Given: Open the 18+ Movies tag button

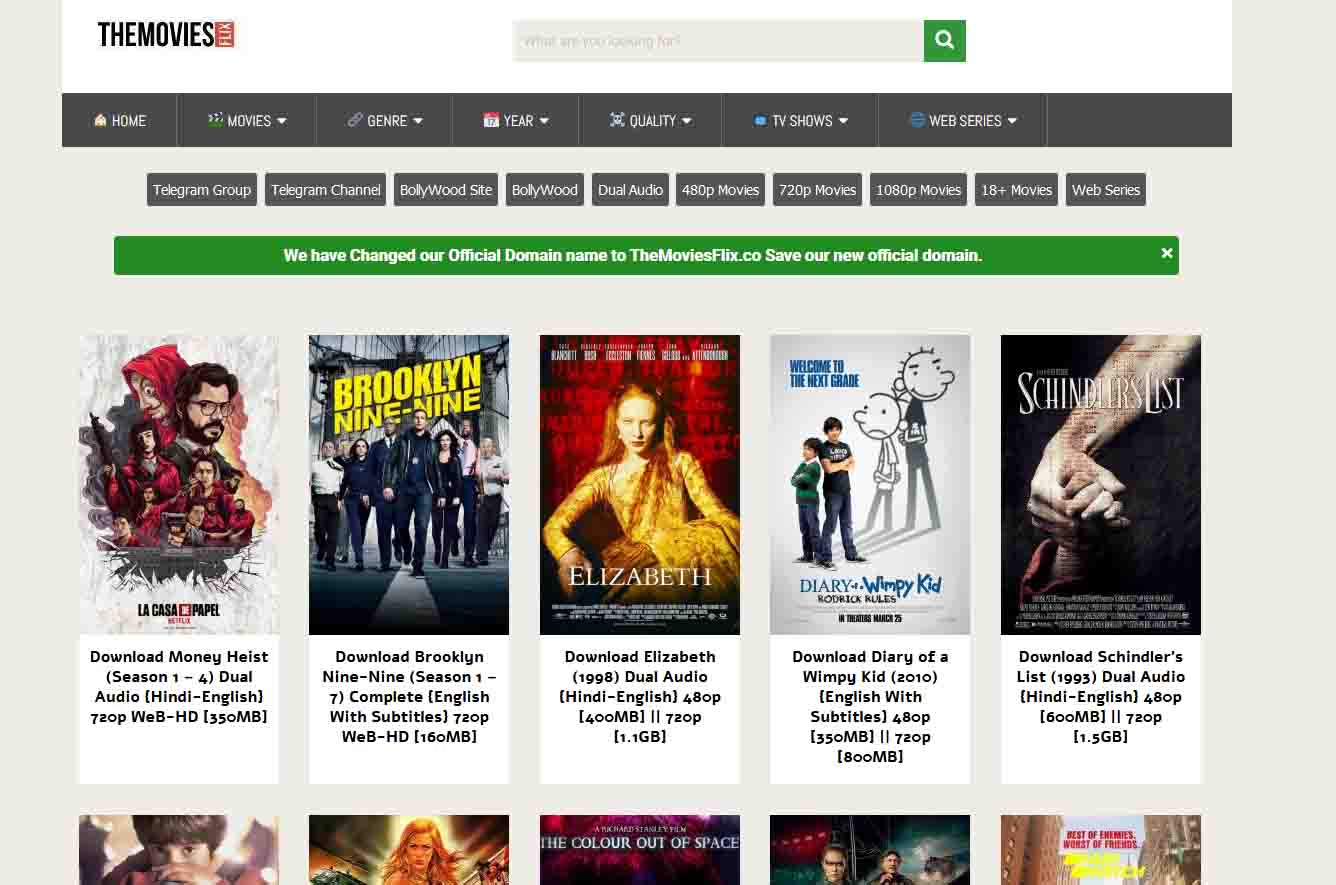Looking at the screenshot, I should click(x=1016, y=190).
